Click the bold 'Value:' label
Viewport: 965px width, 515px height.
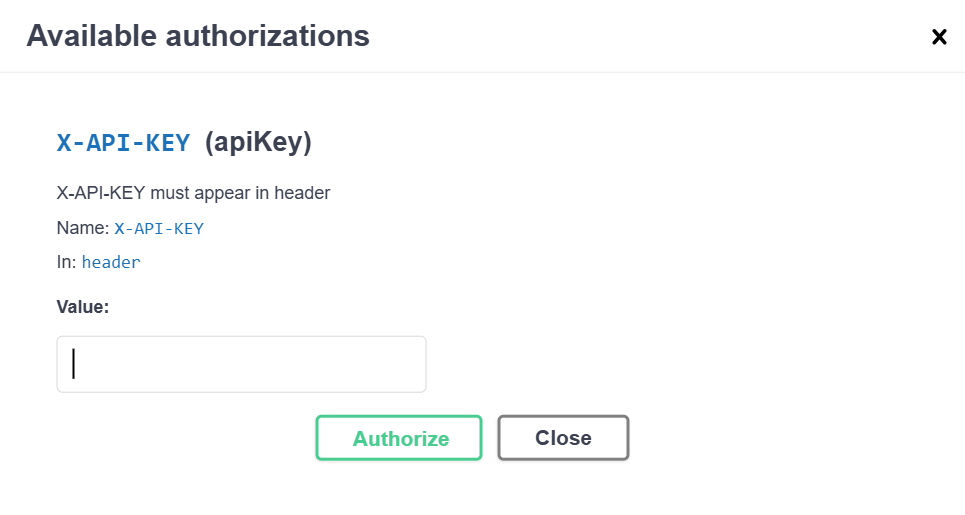point(83,307)
